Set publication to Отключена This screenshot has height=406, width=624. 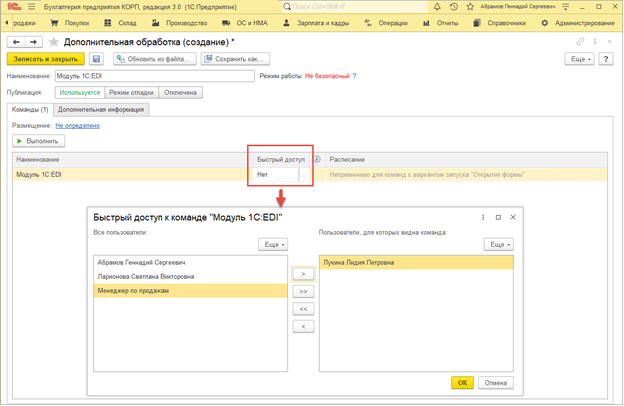coord(180,92)
